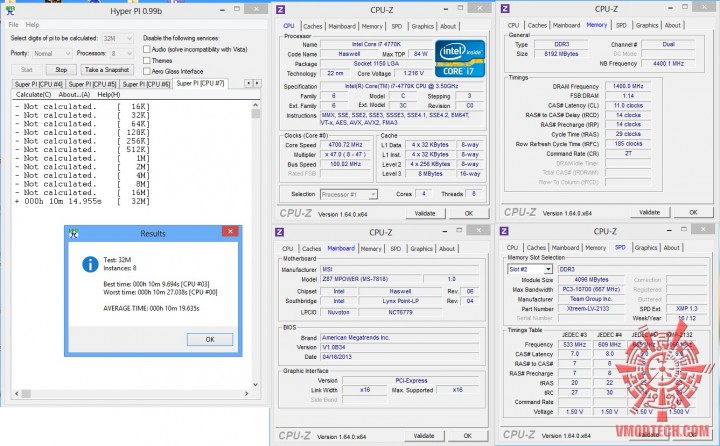Image resolution: width=720 pixels, height=446 pixels.
Task: Toggle the Aero Glass Interface checkbox
Action: point(146,71)
